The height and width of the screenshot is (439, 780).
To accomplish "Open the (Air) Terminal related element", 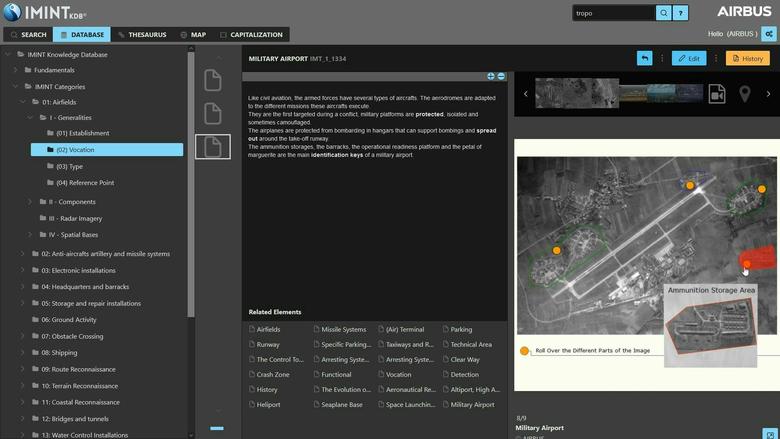I will point(401,329).
